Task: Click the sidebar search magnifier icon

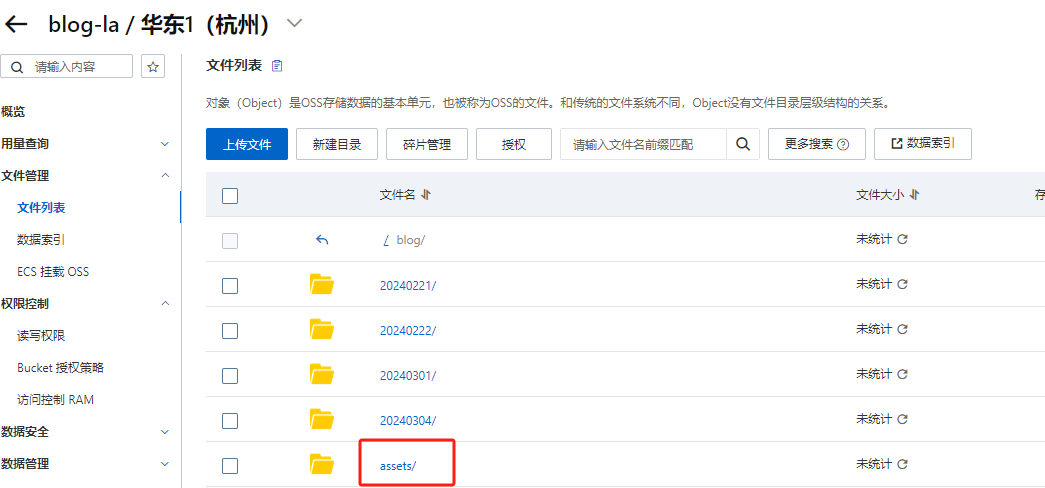Action: pos(17,67)
